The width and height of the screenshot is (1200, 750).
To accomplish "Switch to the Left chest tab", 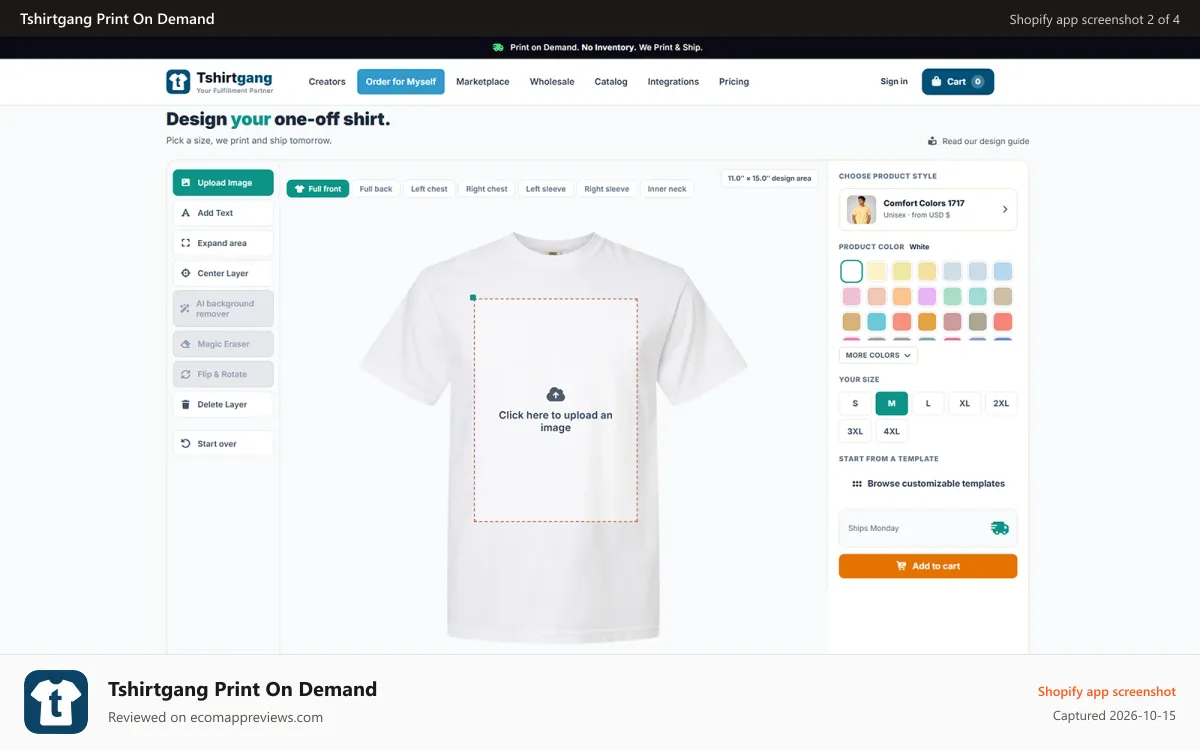I will [429, 189].
